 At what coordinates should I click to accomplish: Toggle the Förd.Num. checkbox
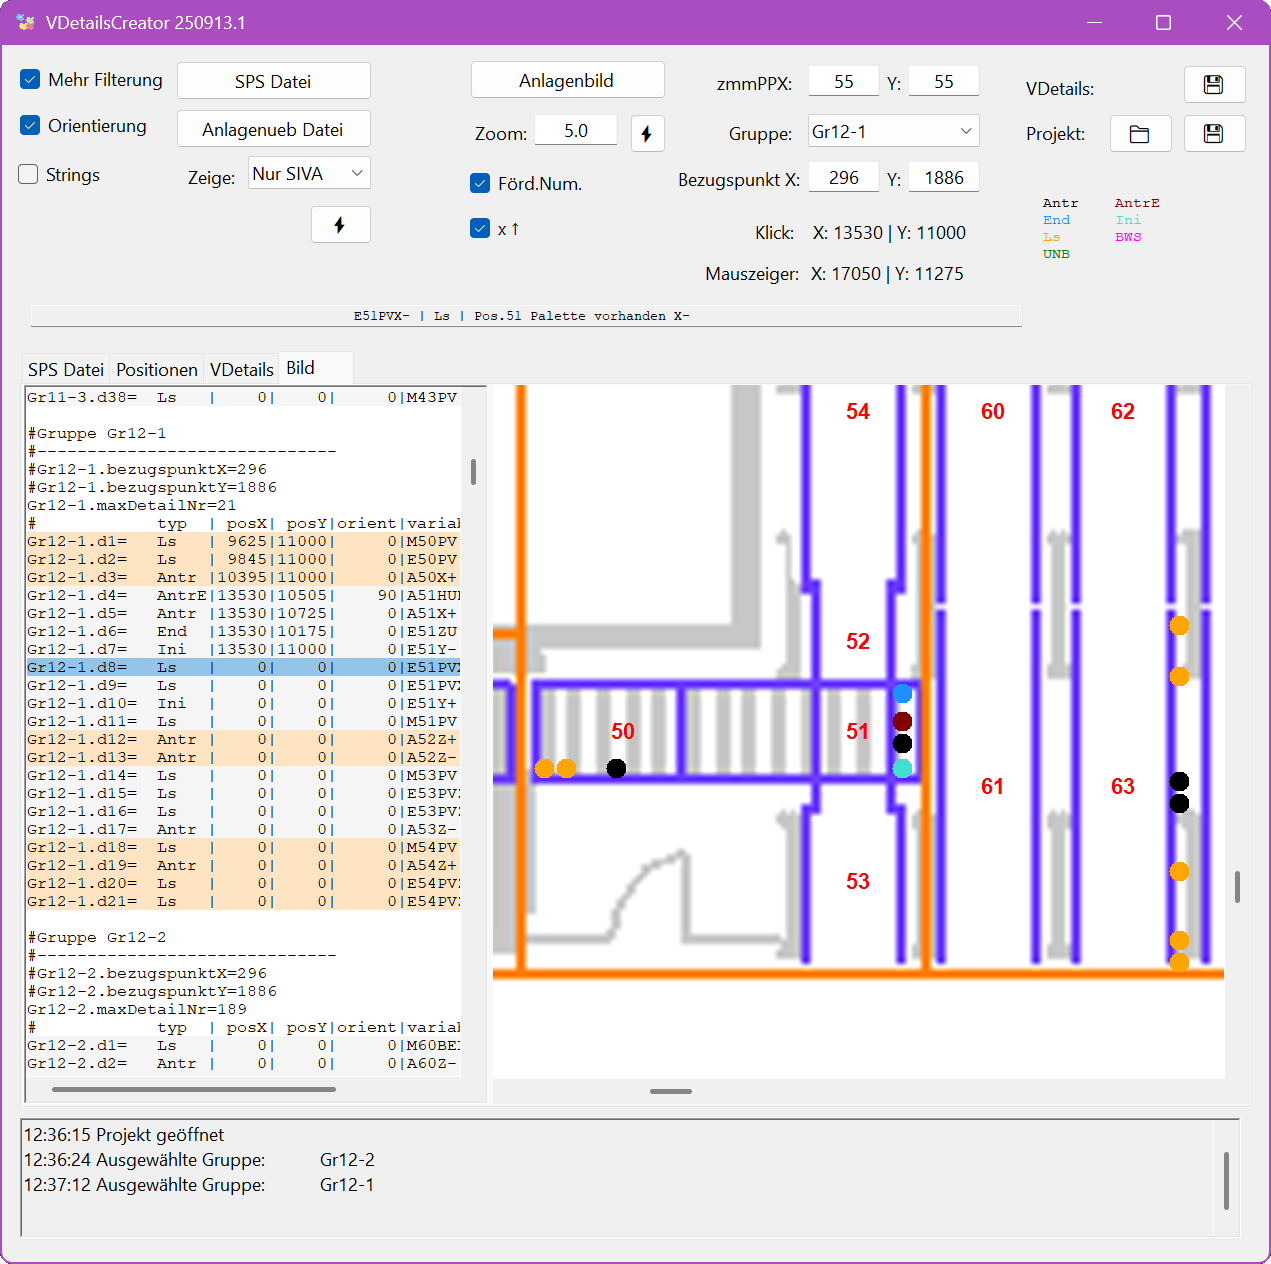(480, 183)
